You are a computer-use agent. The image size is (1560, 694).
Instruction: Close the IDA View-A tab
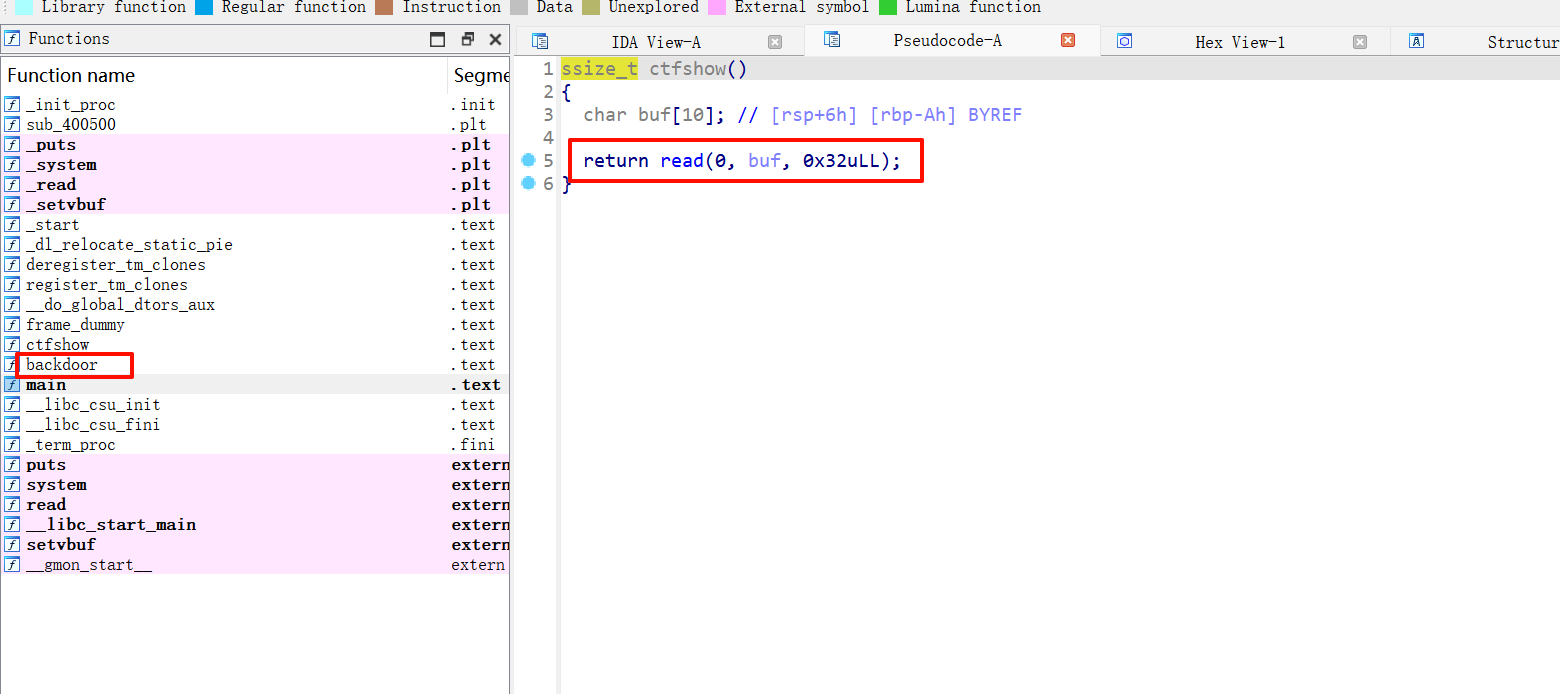click(774, 42)
